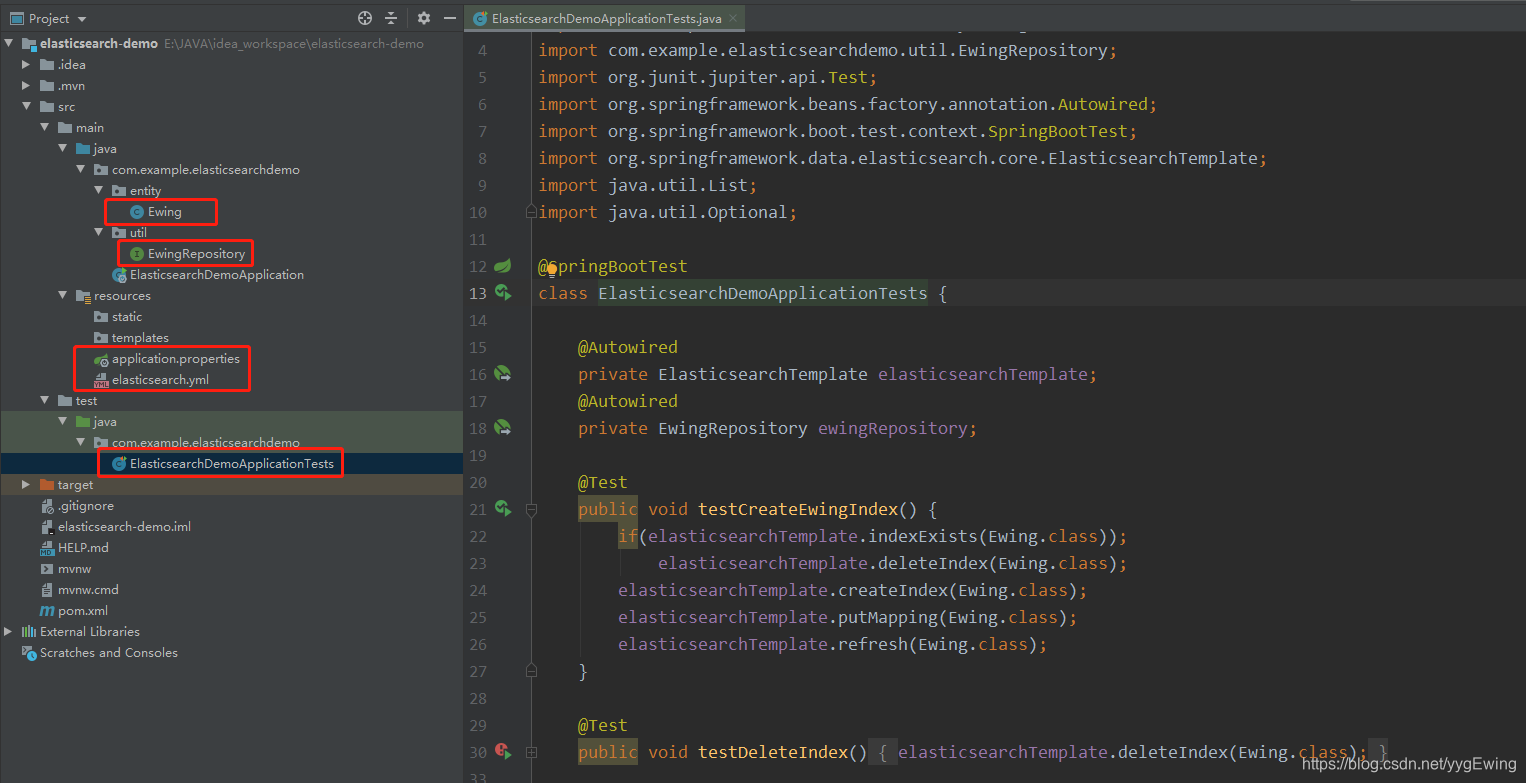Viewport: 1526px width, 783px height.
Task: Fold the testCreateEwingIndex method on line 21
Action: click(531, 510)
